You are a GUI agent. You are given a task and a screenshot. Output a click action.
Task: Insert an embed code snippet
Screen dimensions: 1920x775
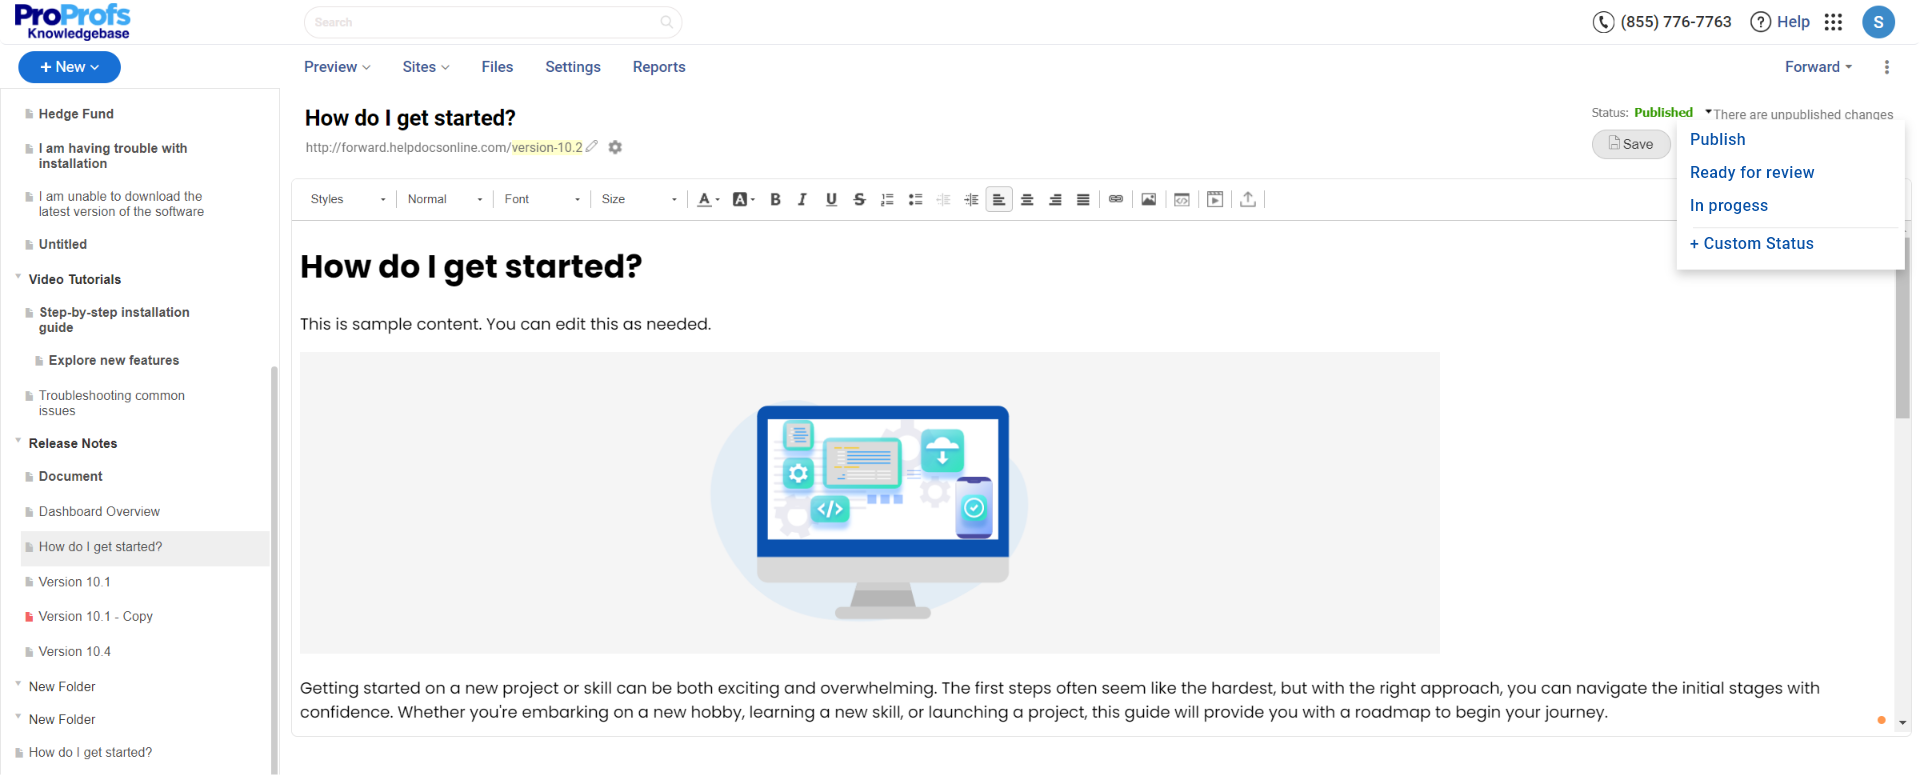click(1182, 199)
